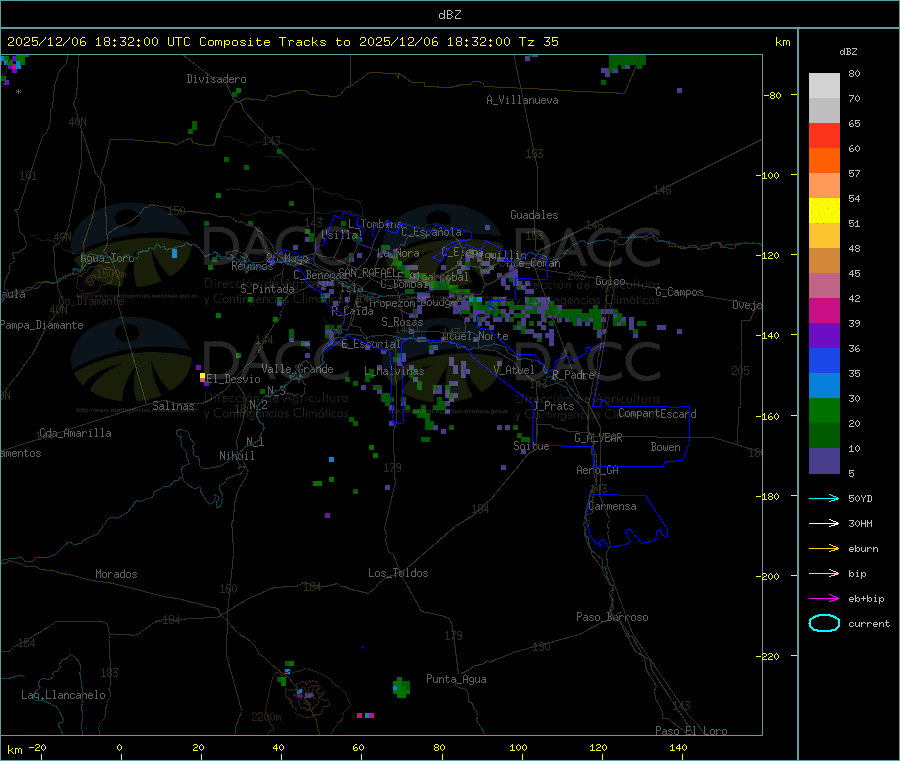Select the magenta eb+bip arrow icon
Viewport: 900px width, 761px height.
click(x=824, y=598)
